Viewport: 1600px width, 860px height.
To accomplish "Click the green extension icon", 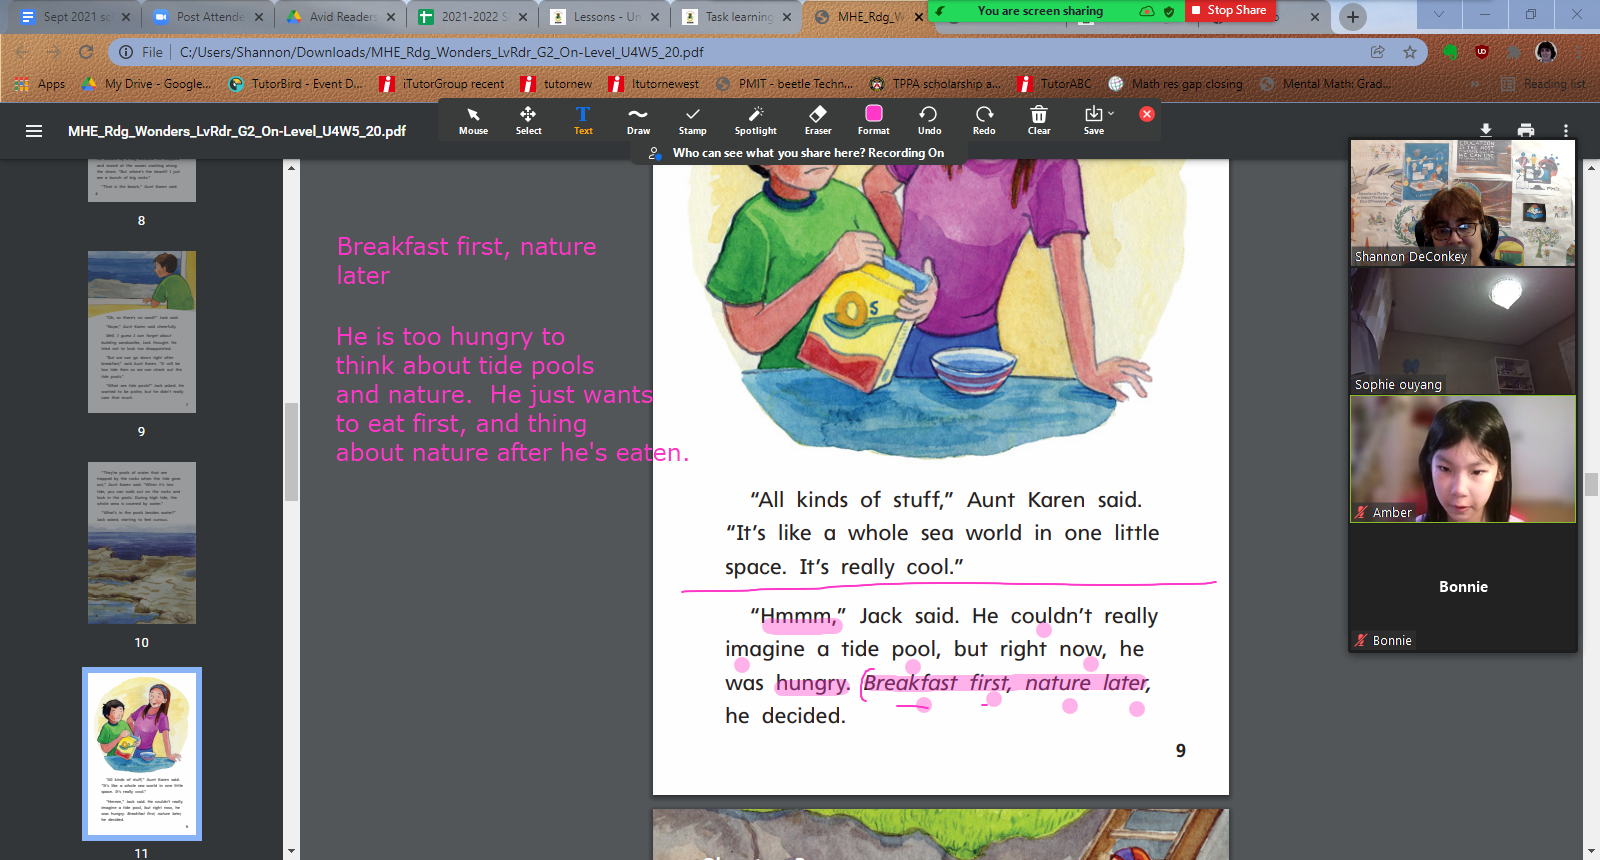I will (x=1450, y=52).
